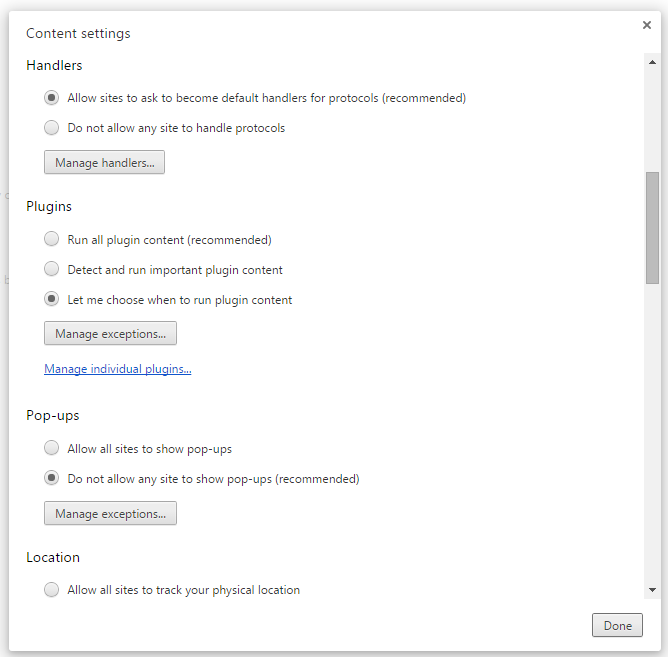This screenshot has height=657, width=668.
Task: Click the scrollbar up arrow
Action: click(652, 61)
